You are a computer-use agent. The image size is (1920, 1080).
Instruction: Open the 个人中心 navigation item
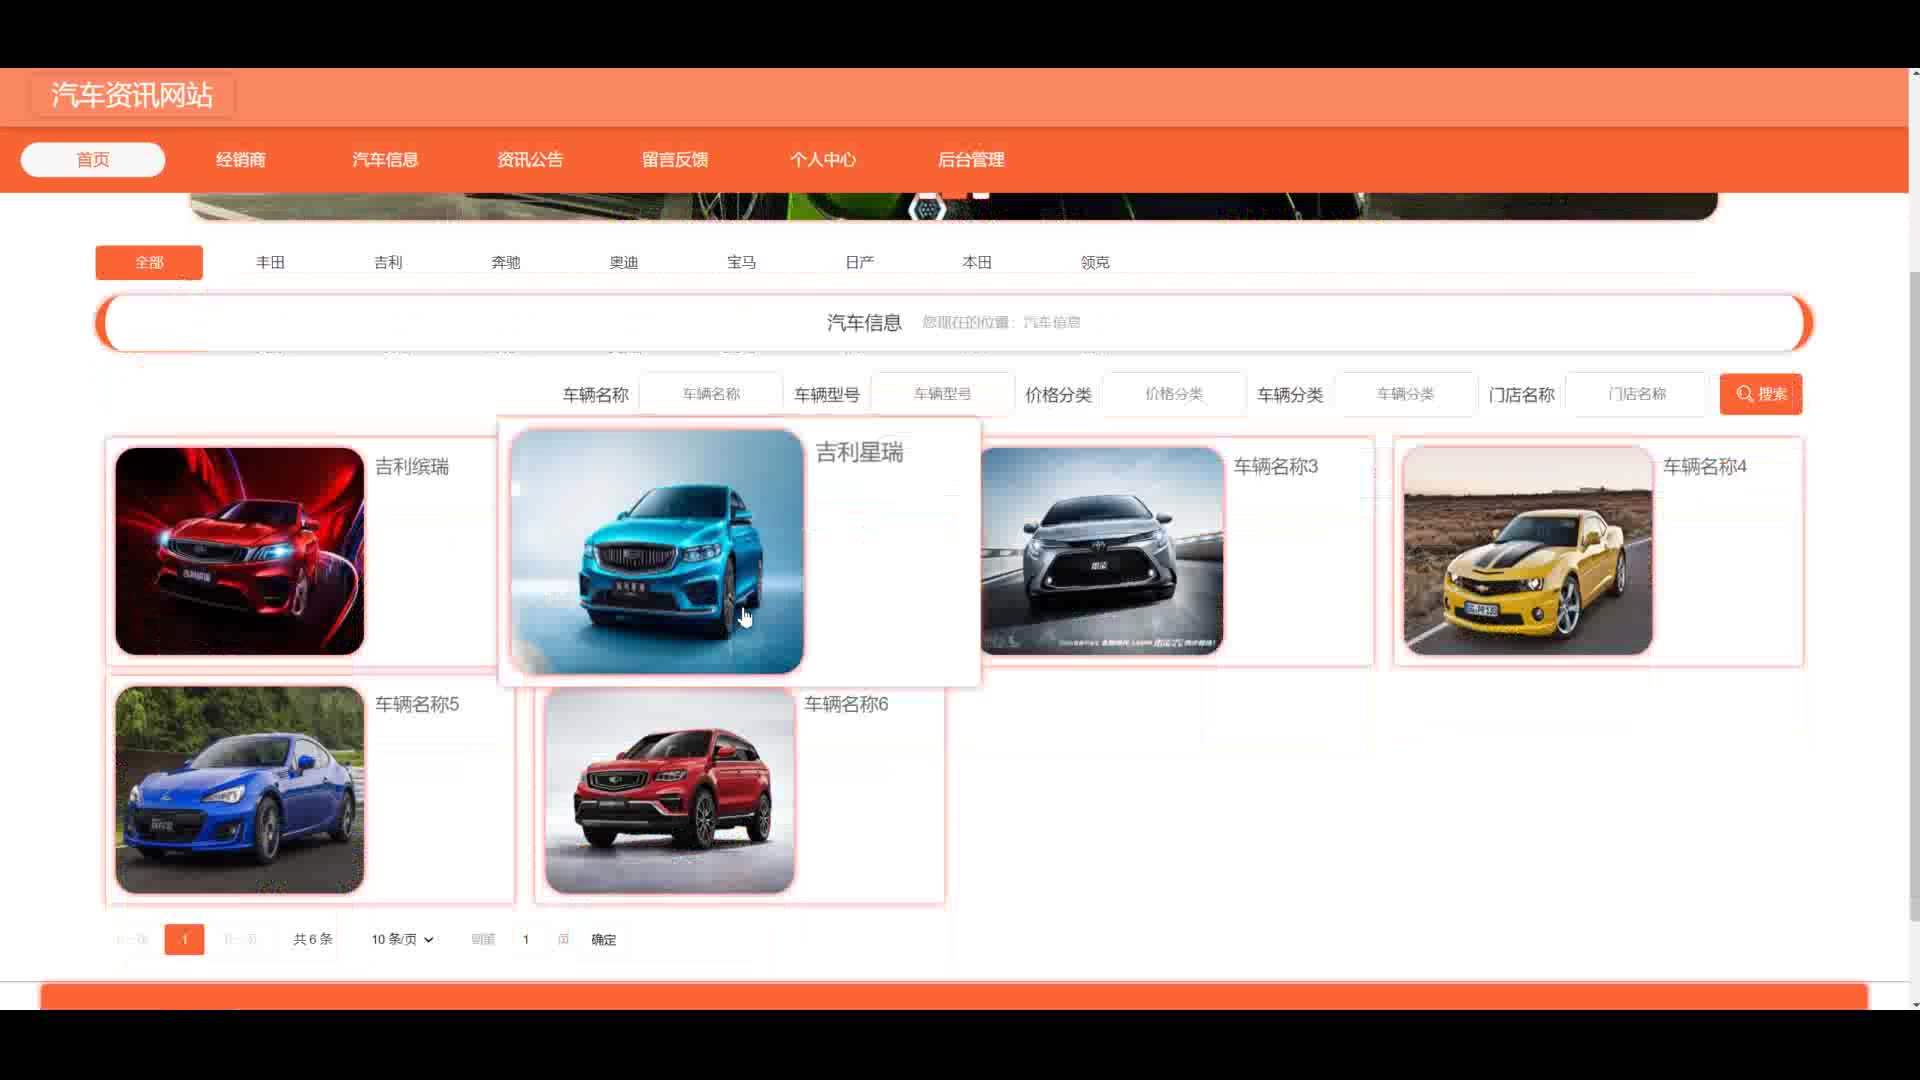823,160
